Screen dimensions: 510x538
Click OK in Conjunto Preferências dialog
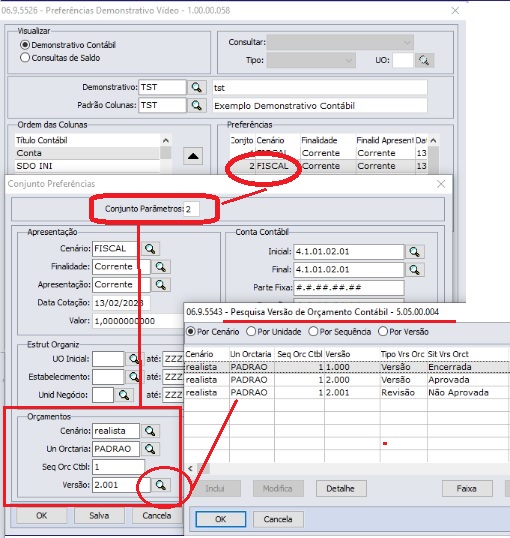42,516
